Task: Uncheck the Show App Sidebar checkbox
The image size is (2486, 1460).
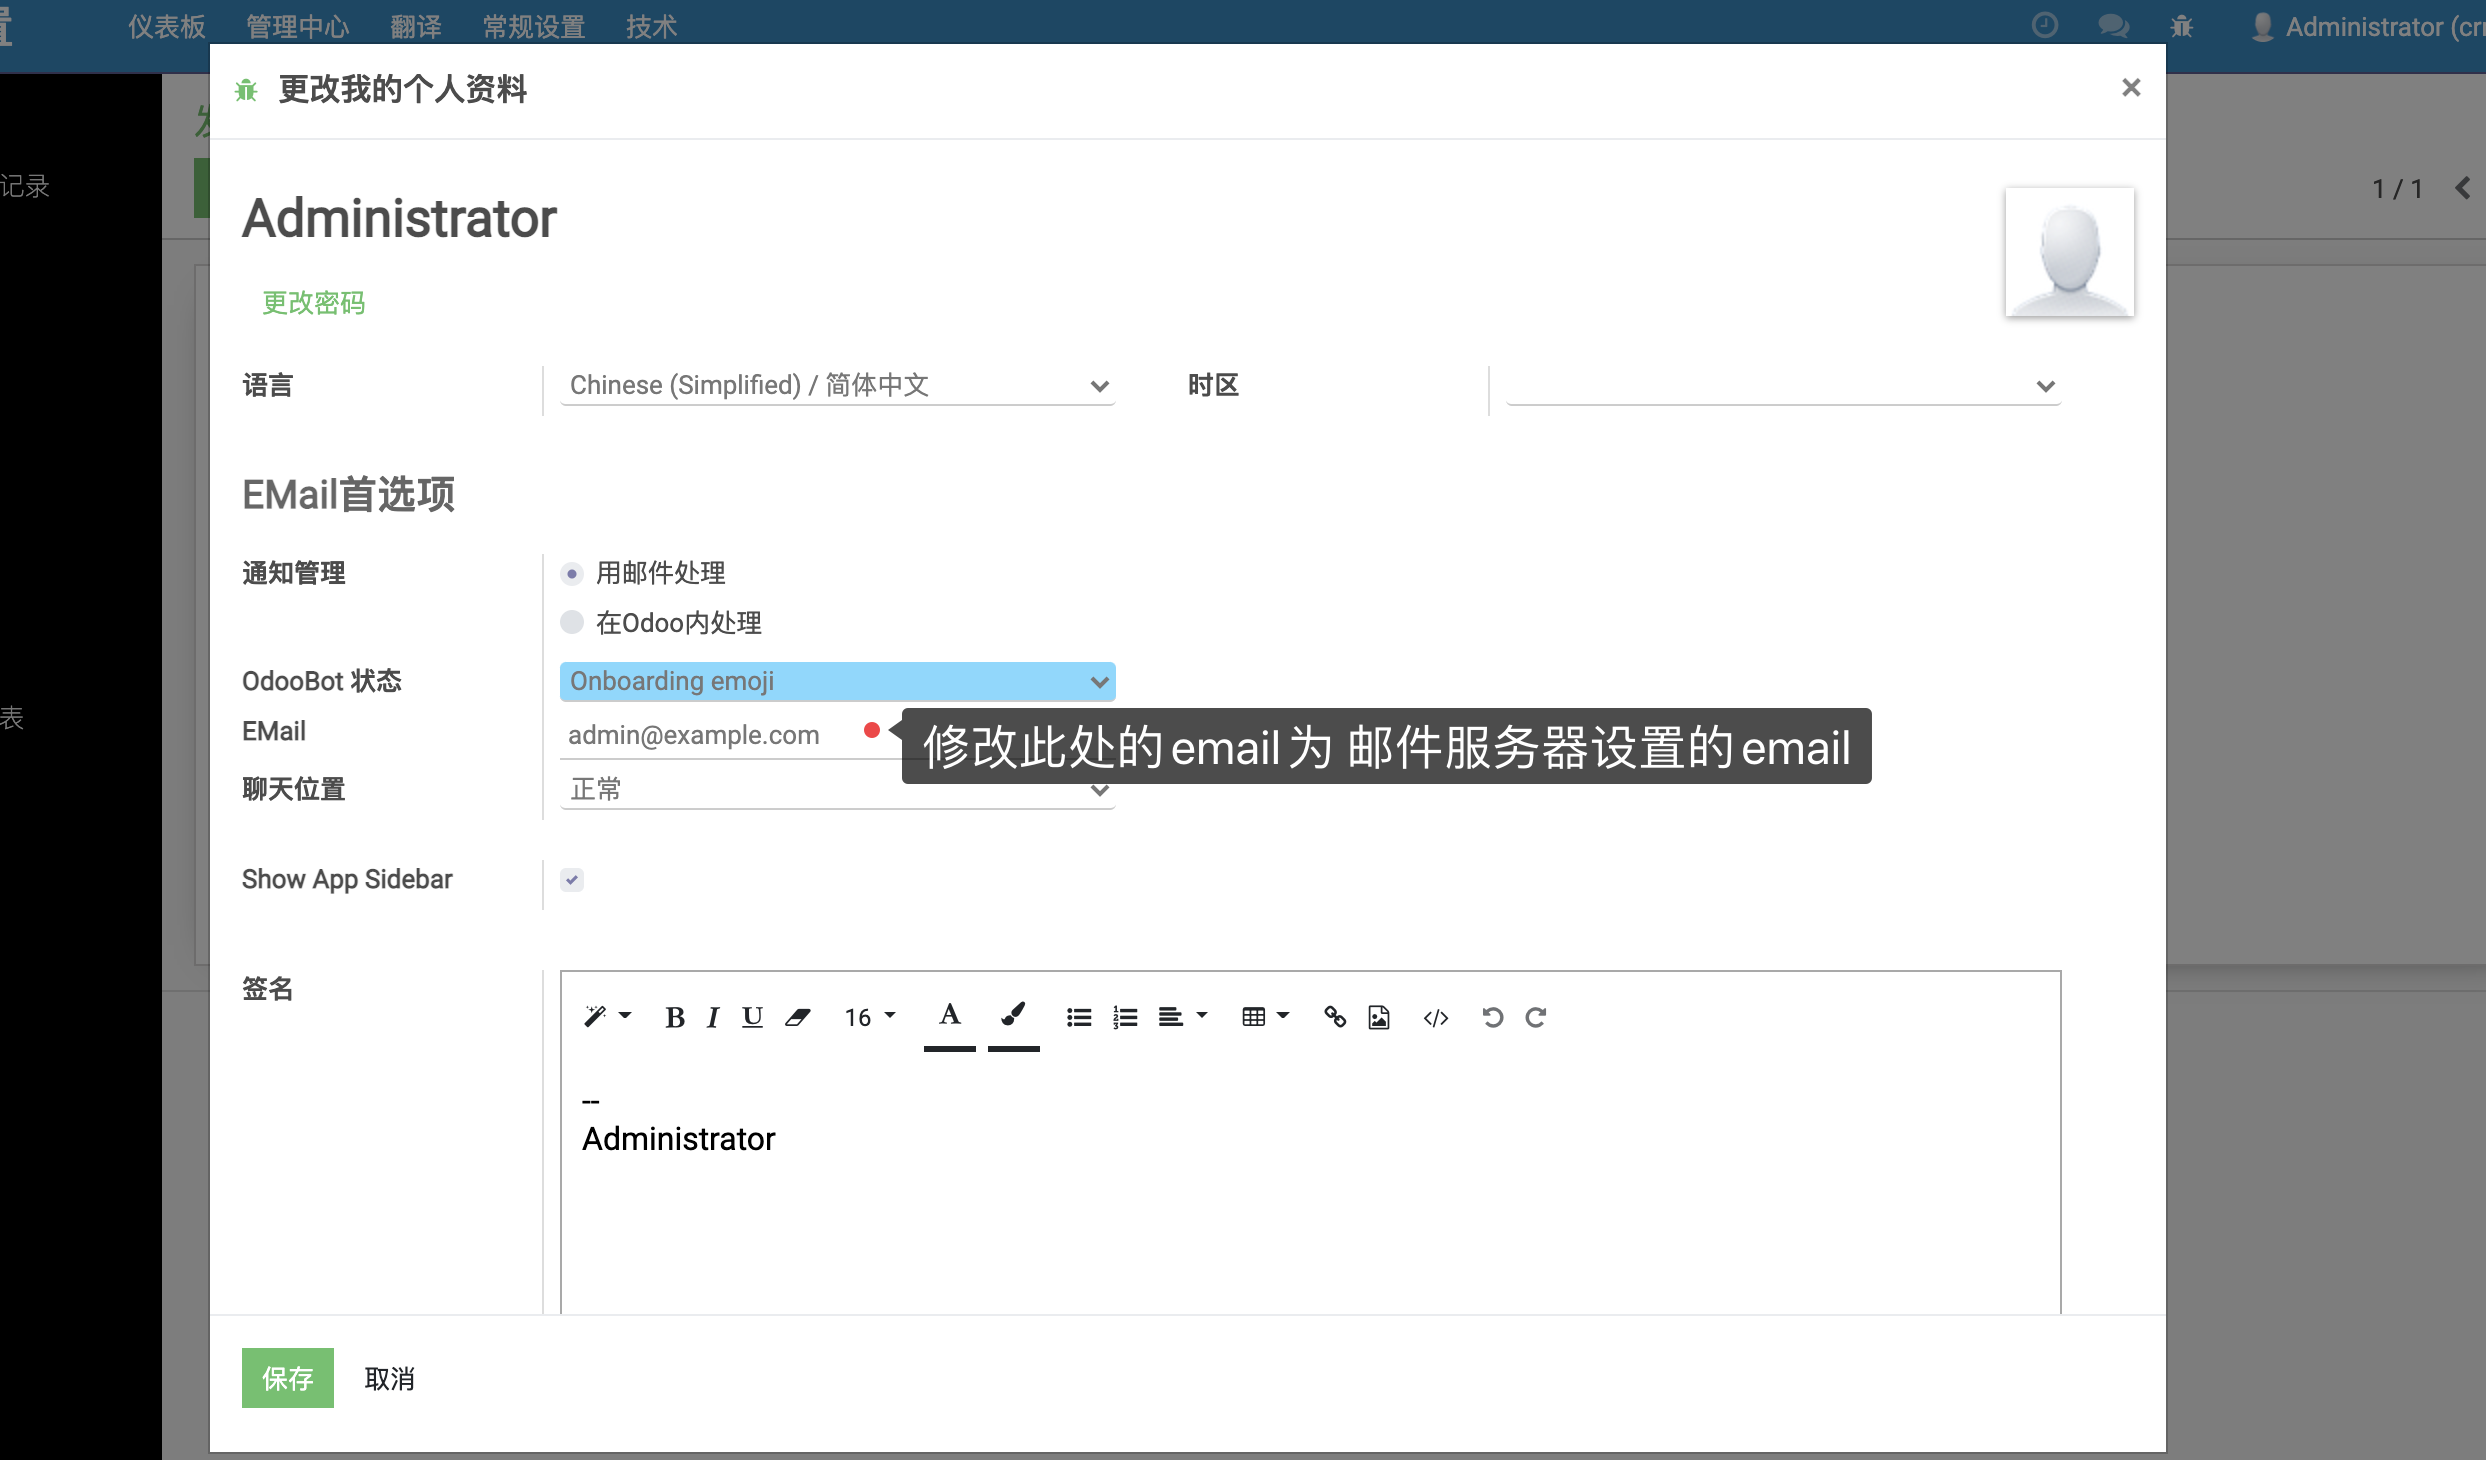Action: tap(571, 879)
